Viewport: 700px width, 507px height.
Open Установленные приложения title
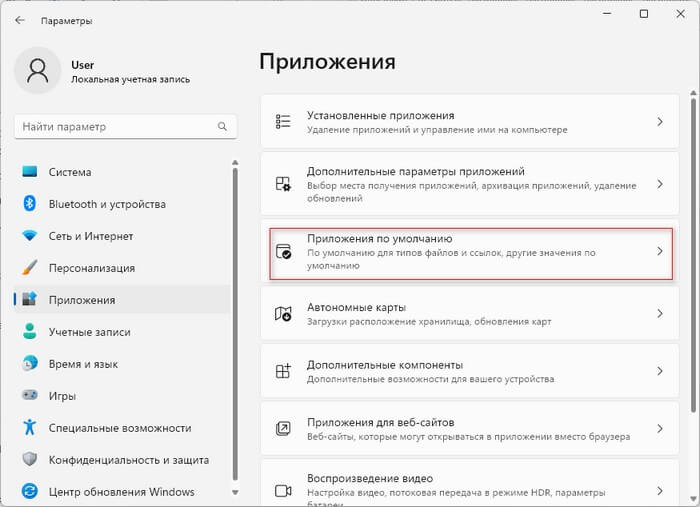pyautogui.click(x=381, y=116)
